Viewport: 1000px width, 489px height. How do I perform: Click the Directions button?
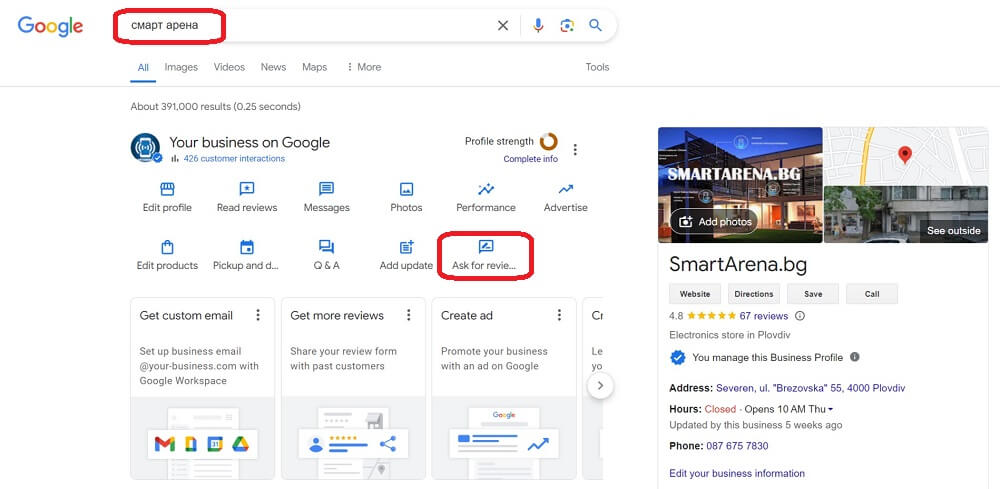(754, 294)
